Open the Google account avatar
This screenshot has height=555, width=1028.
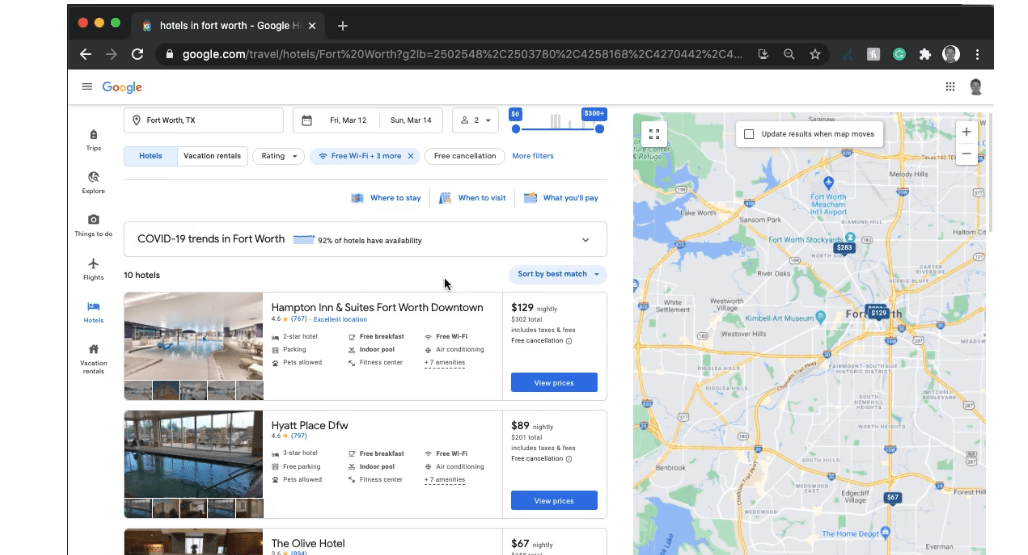pos(976,86)
